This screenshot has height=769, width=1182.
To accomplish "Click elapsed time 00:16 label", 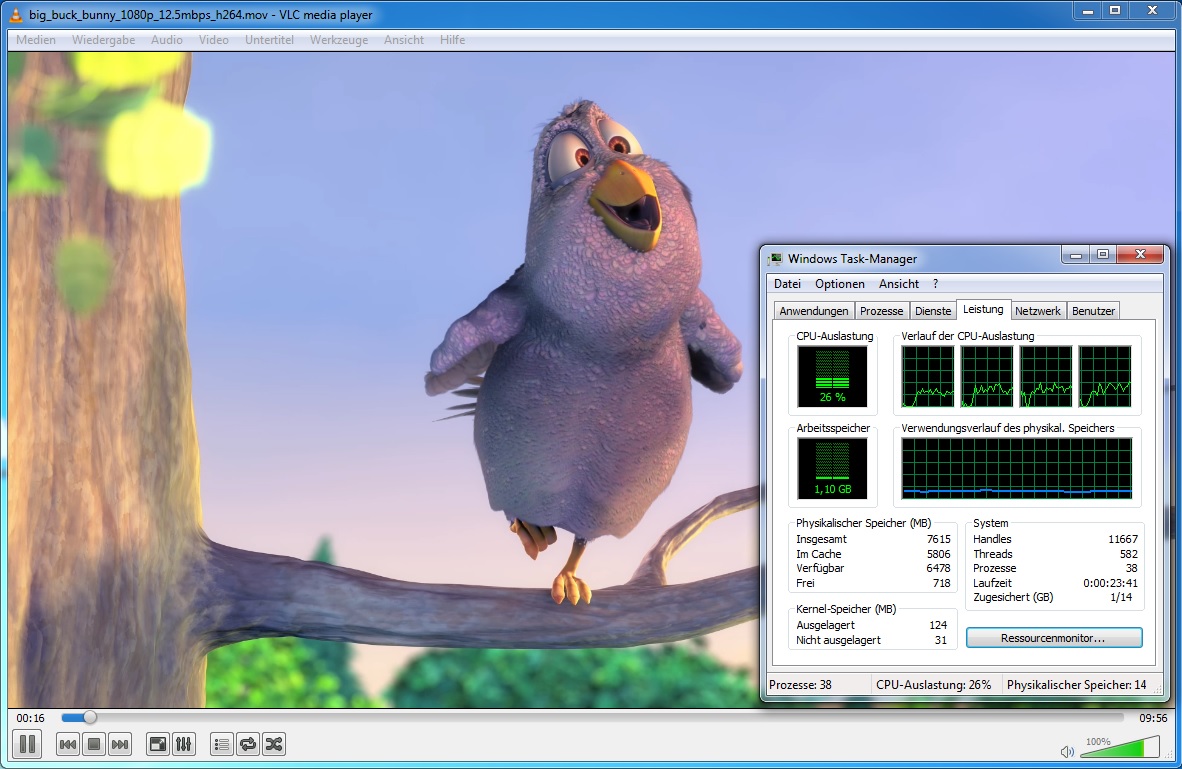I will 30,718.
